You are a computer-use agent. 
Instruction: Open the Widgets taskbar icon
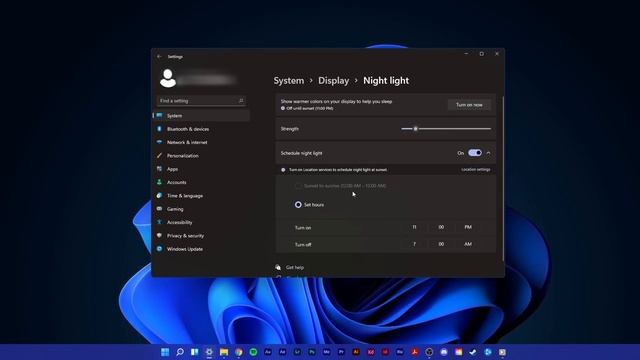(194, 352)
